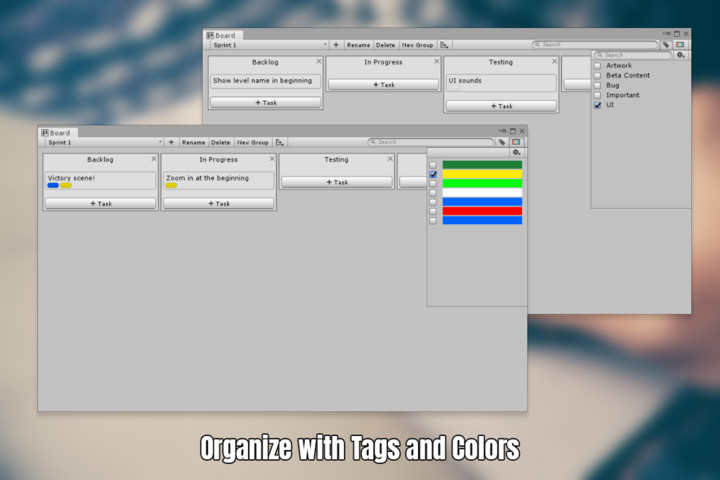The height and width of the screenshot is (480, 720).
Task: Enable the Bug tag checkbox
Action: 597,85
